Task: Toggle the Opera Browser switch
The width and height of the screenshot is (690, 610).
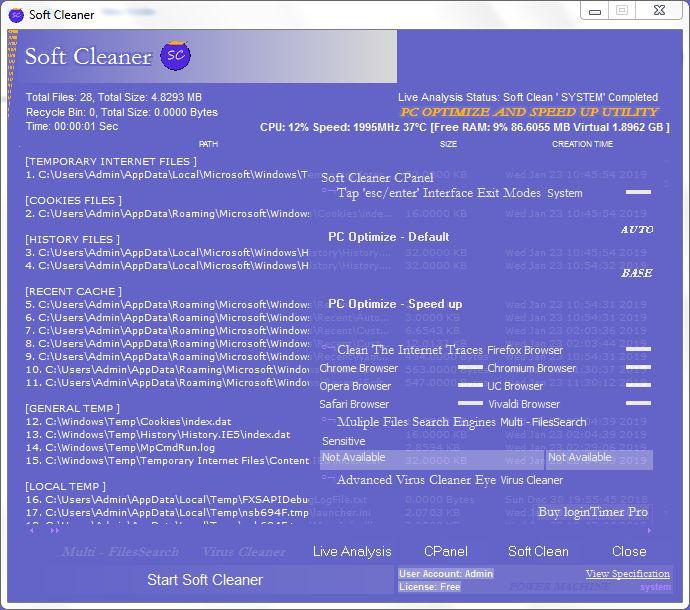Action: [469, 386]
